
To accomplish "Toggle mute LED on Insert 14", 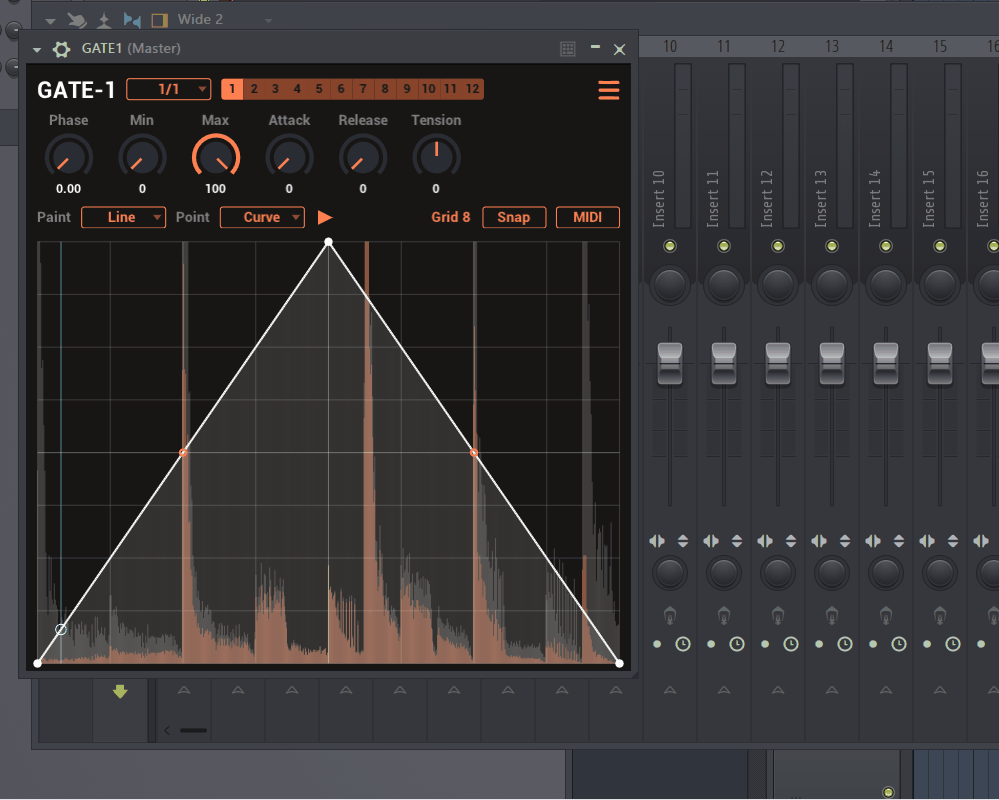I will [886, 246].
